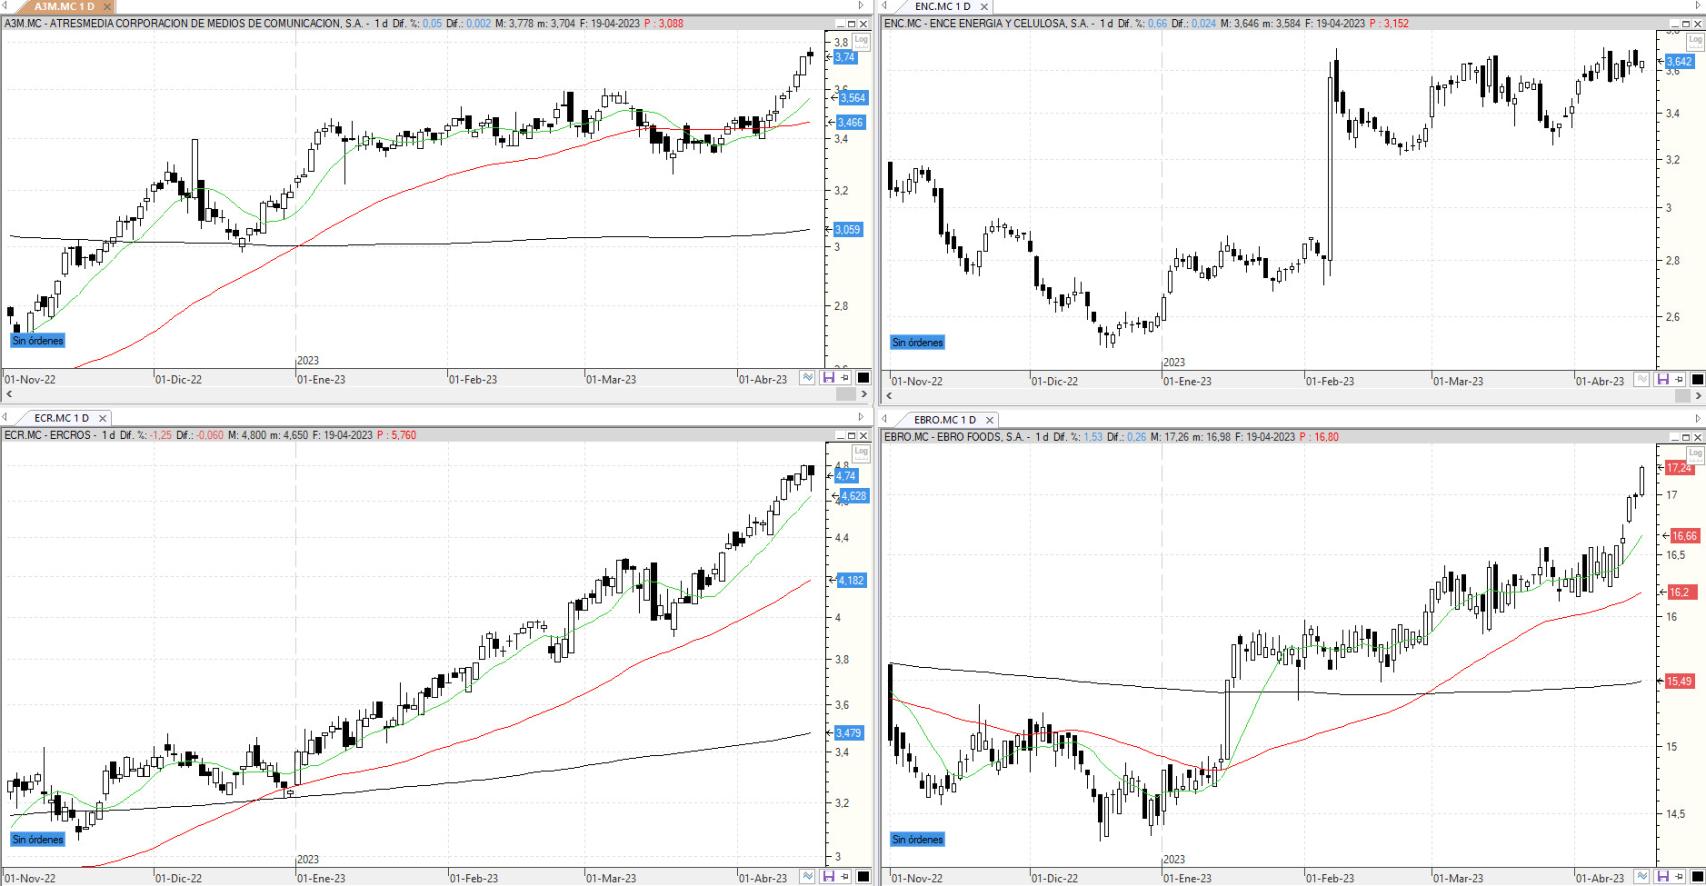This screenshot has height=886, width=1706.
Task: Click tab scroll left arrow beside ENC.MC tab
Action: [x=886, y=7]
